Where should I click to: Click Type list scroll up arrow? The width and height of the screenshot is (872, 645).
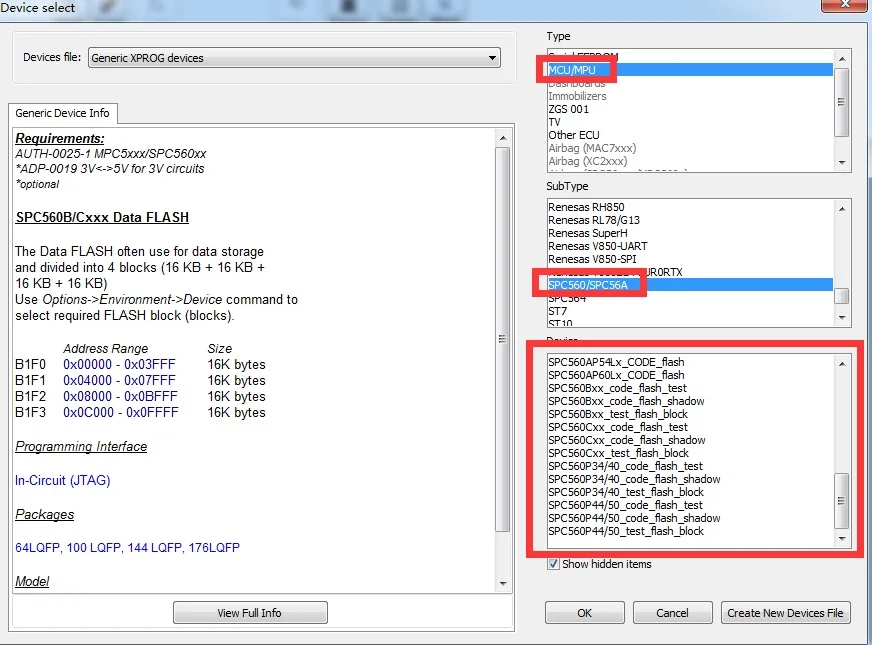click(x=842, y=58)
